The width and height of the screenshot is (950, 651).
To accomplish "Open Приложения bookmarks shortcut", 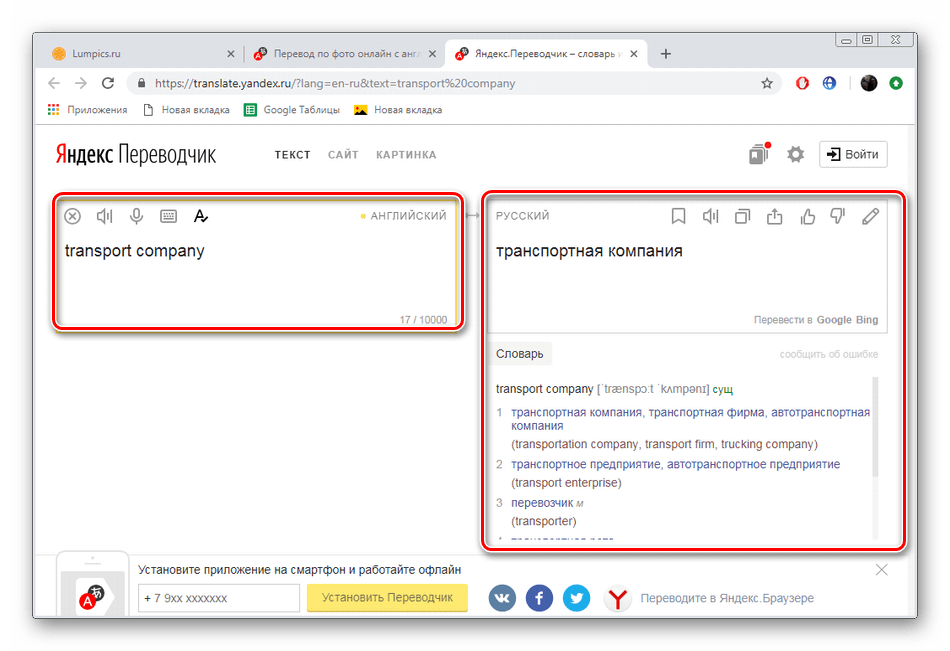I will coord(87,110).
